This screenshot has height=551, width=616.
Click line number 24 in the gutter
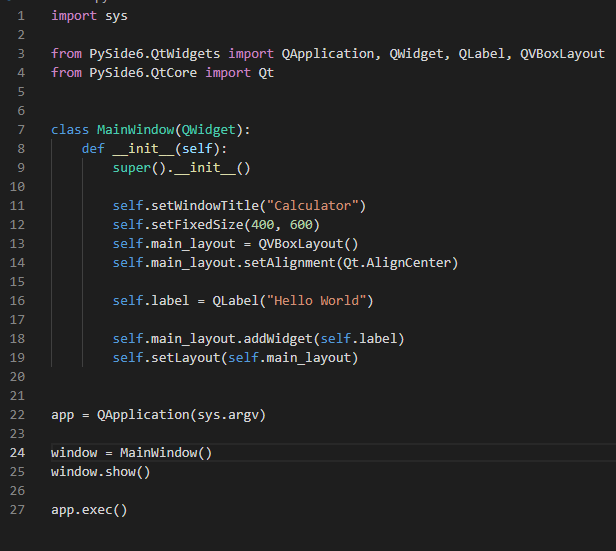point(18,453)
